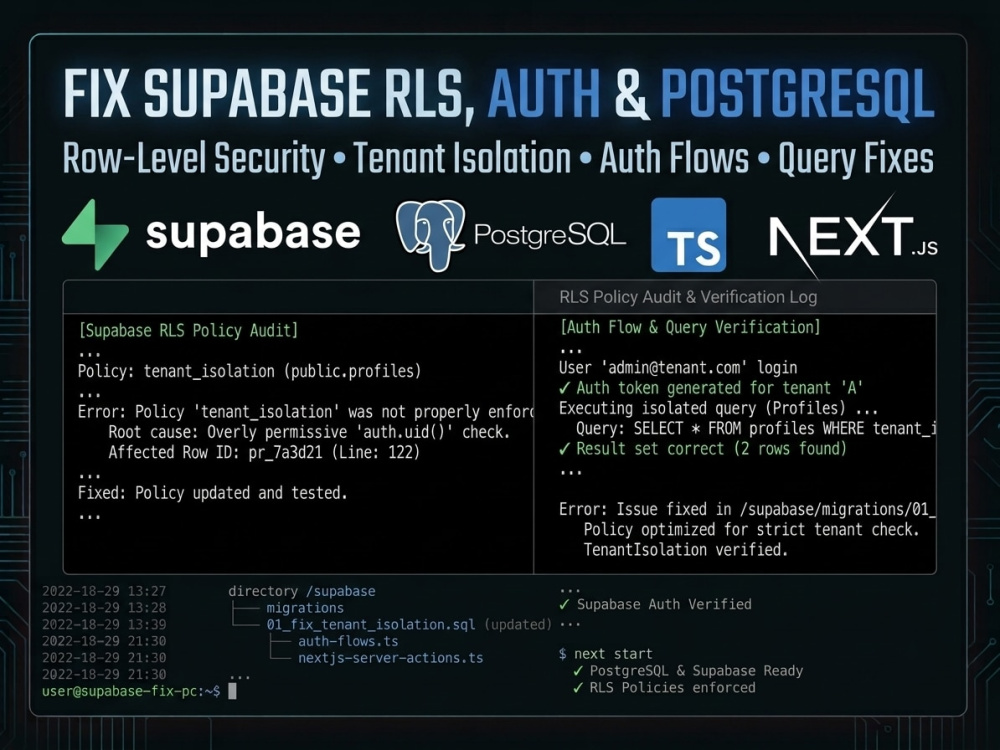Click the 'directory /supabase' tree root
1000x750 pixels.
[x=302, y=591]
